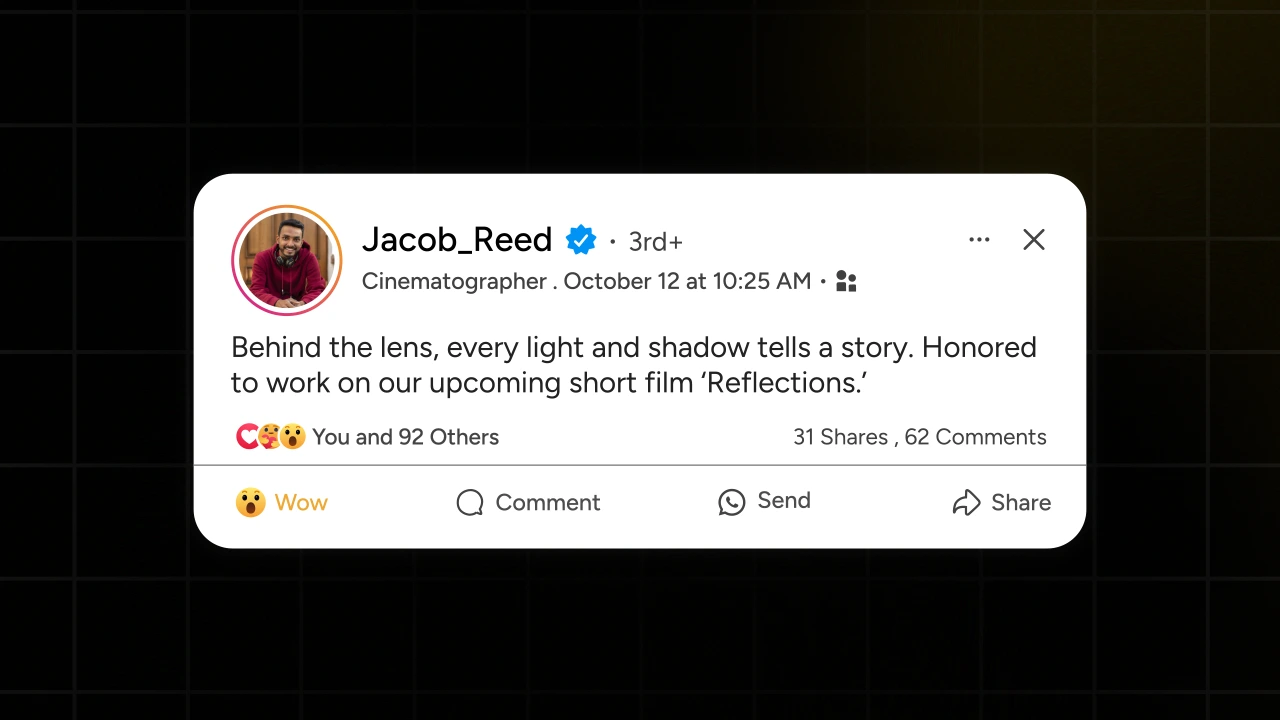Click the 3rd+ connection label
Image resolution: width=1280 pixels, height=720 pixels.
pos(655,241)
